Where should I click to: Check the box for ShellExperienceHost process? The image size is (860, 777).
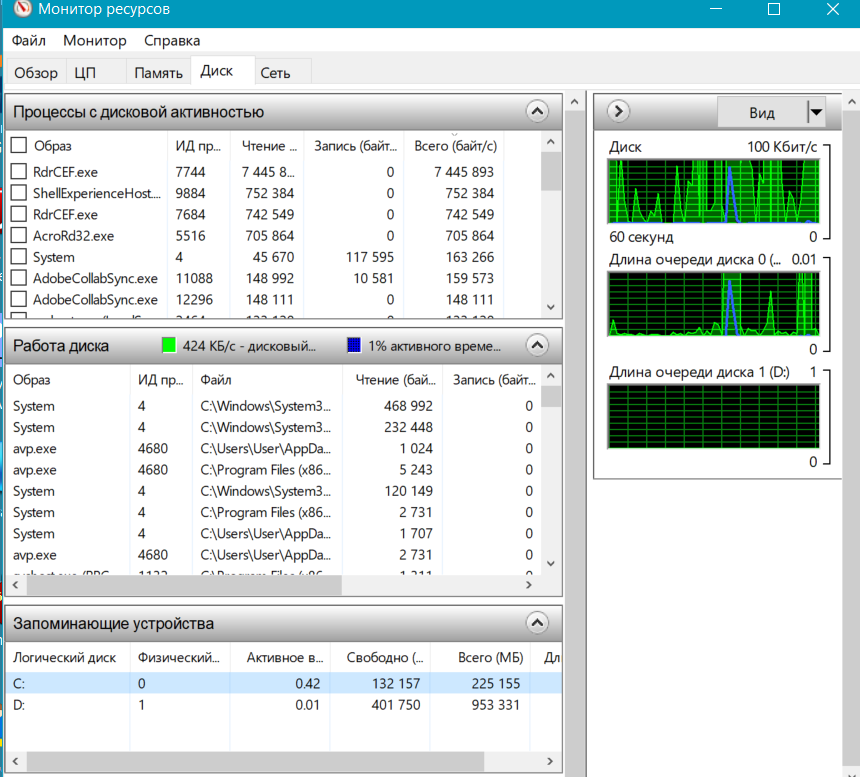[x=18, y=193]
